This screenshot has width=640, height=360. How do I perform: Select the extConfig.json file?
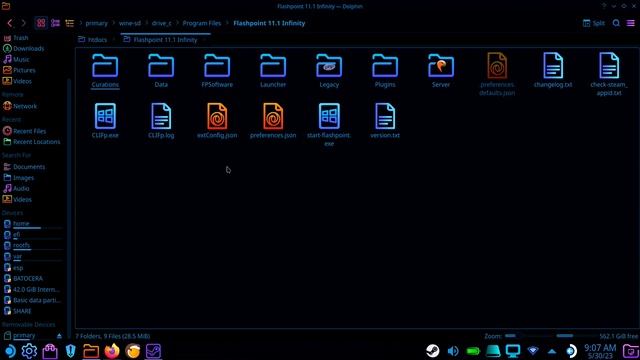pos(217,121)
